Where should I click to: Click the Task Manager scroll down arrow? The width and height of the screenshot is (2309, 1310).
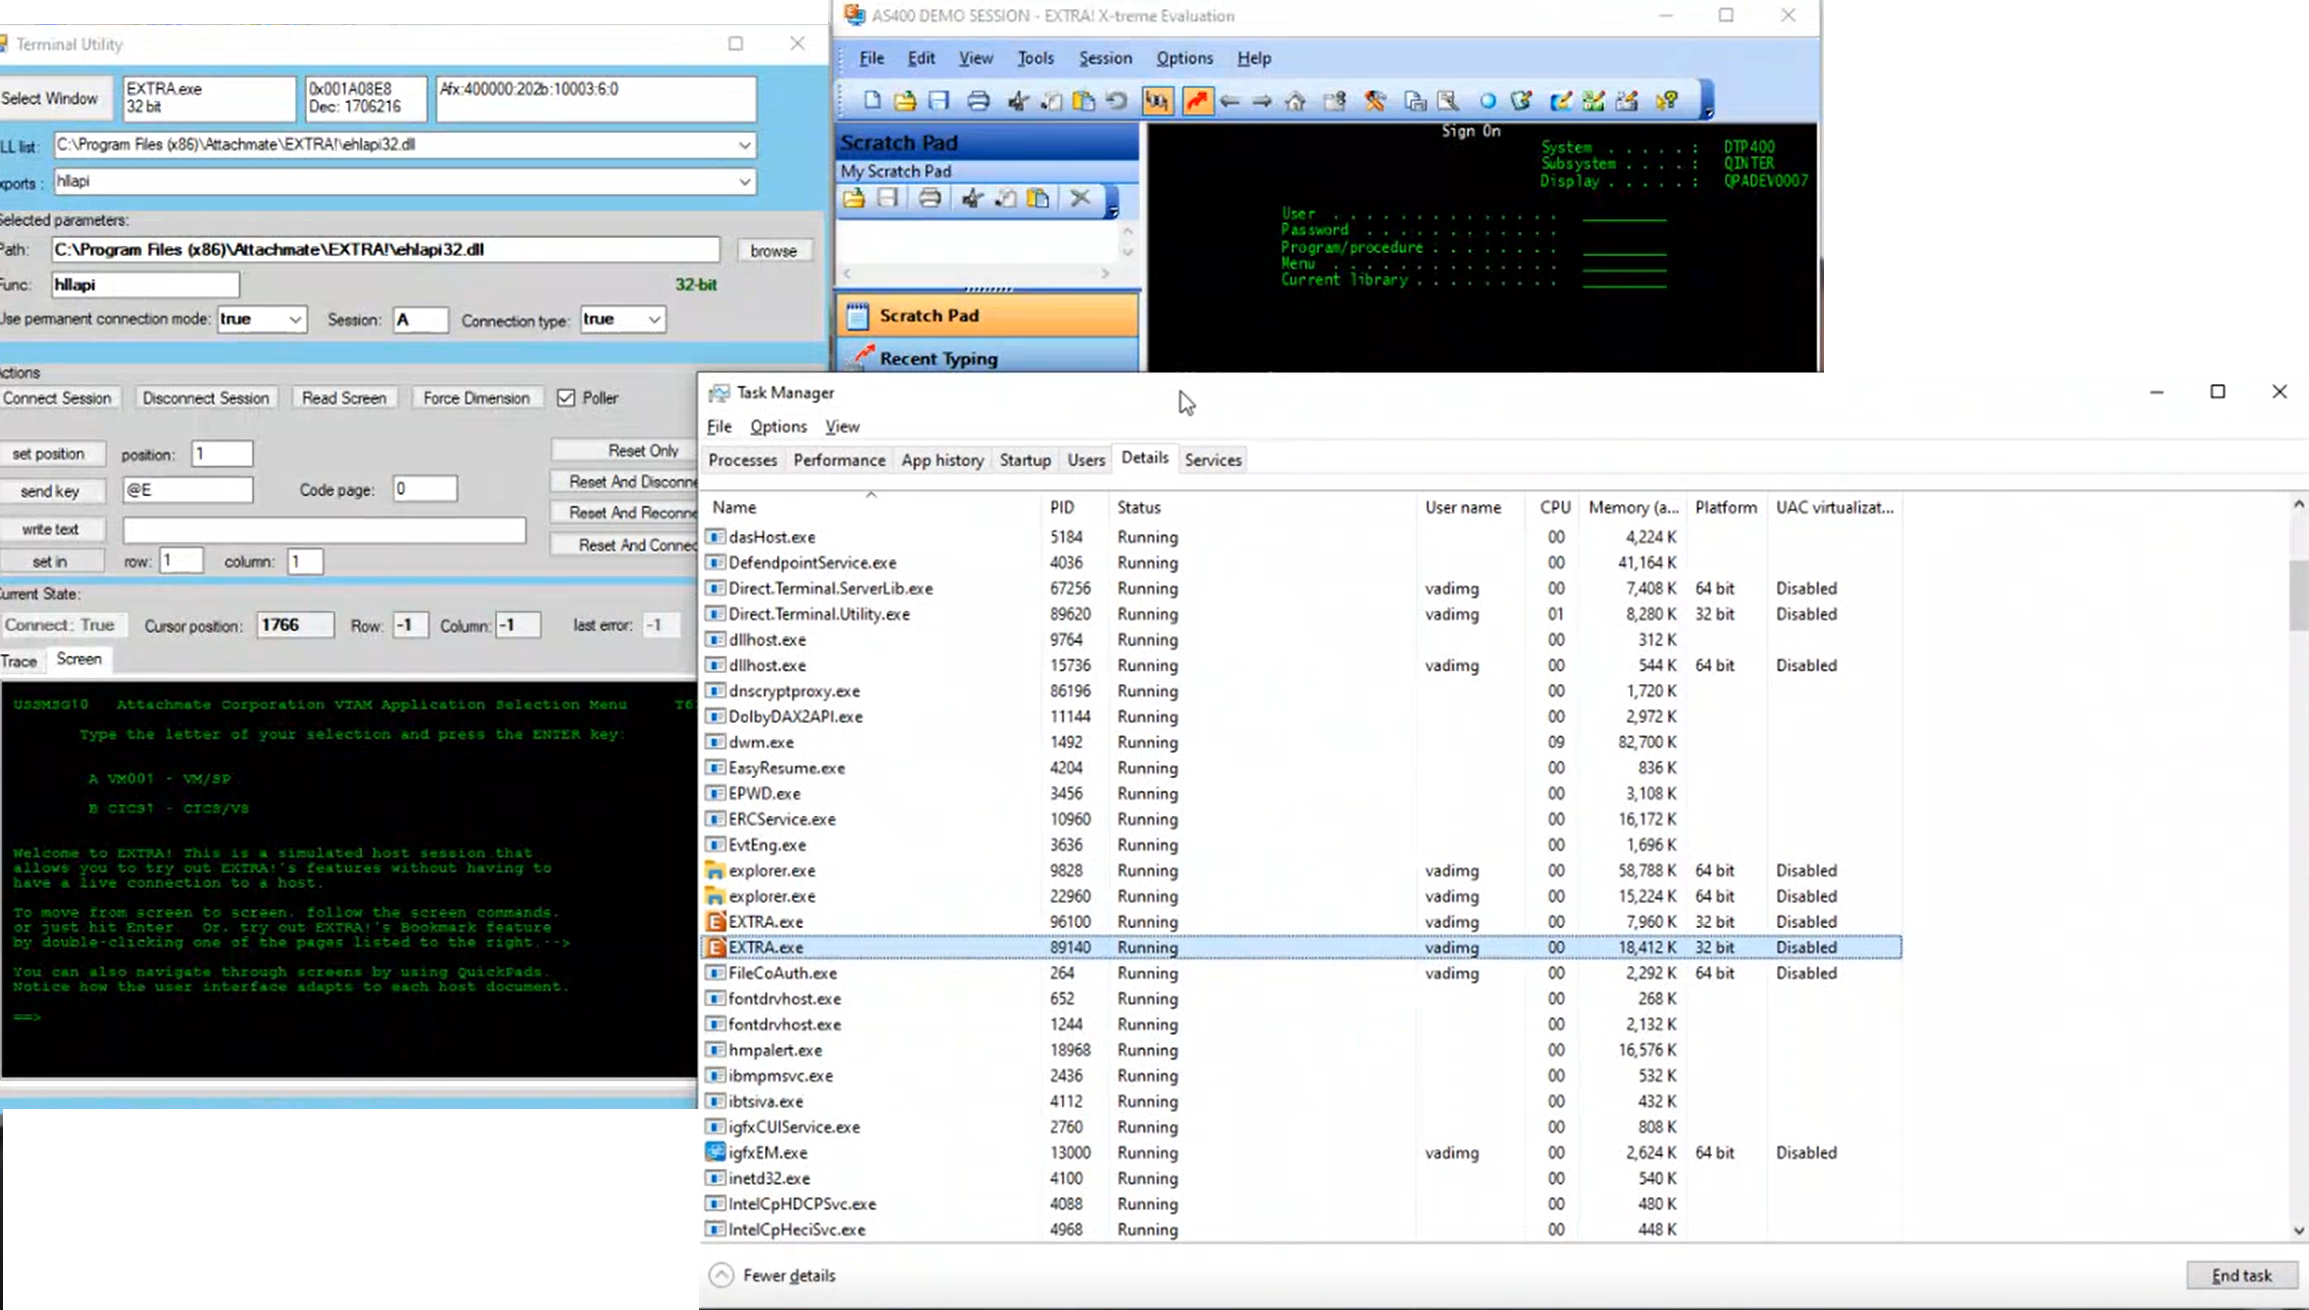[2298, 1230]
